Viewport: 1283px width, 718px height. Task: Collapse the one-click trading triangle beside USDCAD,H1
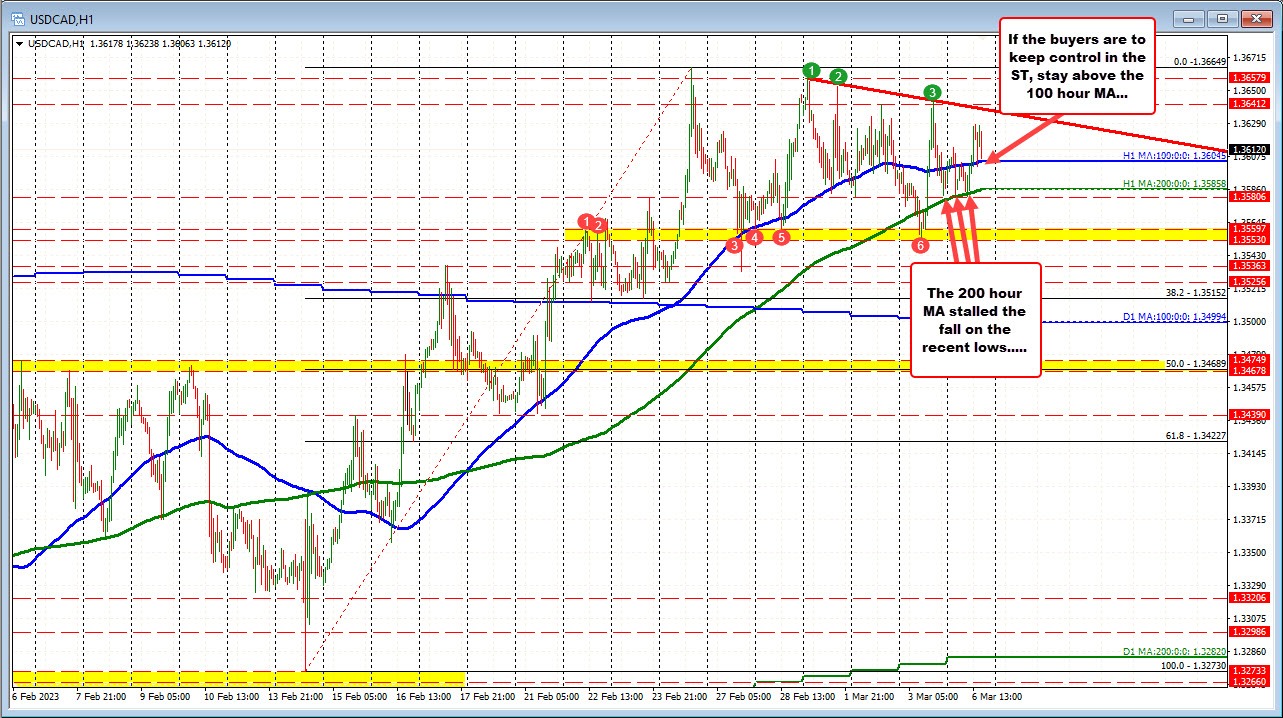(20, 44)
